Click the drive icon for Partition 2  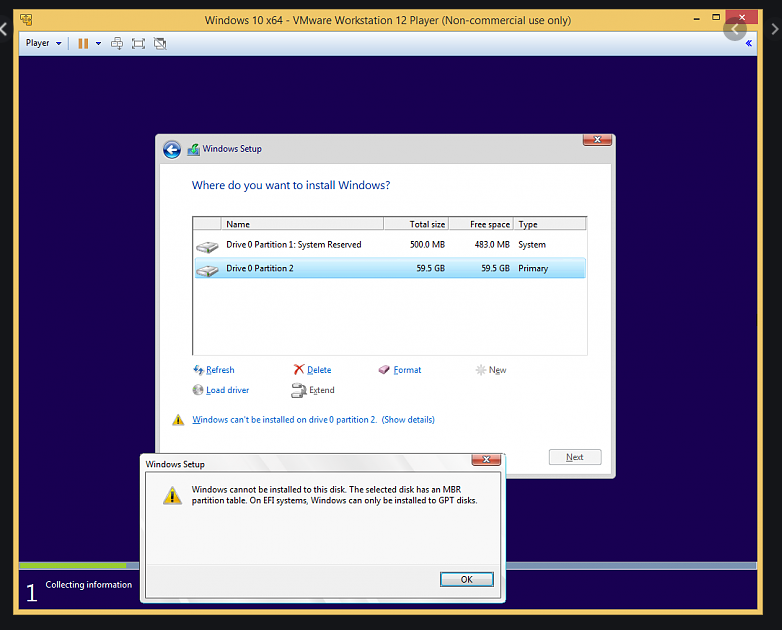[207, 270]
